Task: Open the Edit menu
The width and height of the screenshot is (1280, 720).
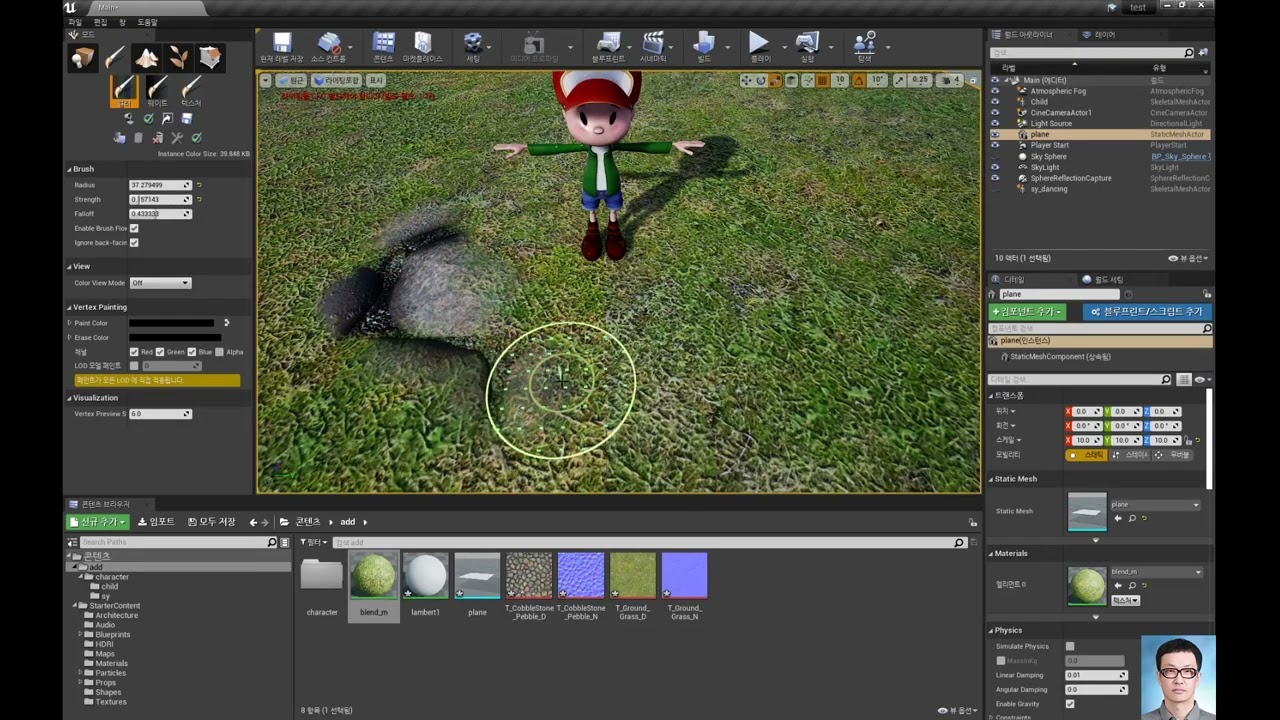Action: click(x=100, y=22)
